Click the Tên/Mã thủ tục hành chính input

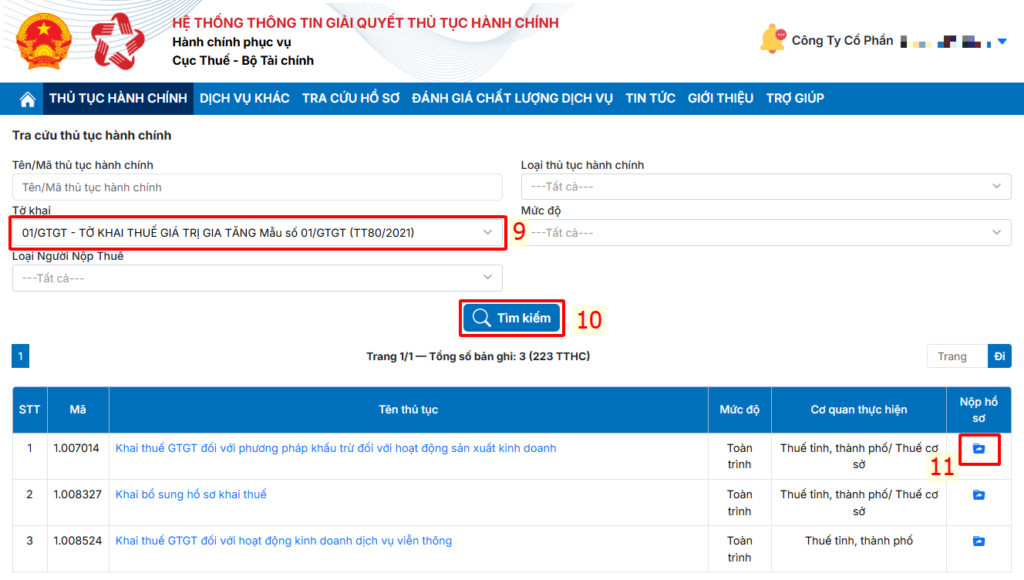tap(257, 187)
